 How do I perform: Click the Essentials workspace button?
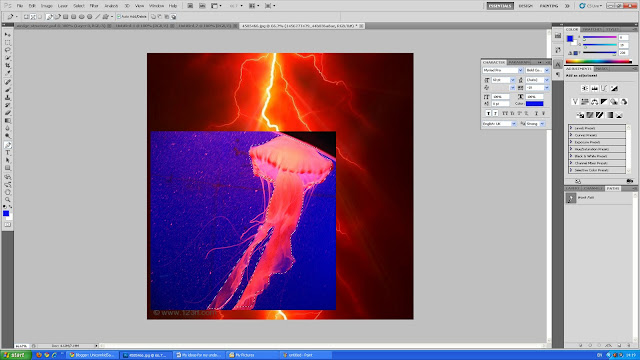[x=500, y=6]
